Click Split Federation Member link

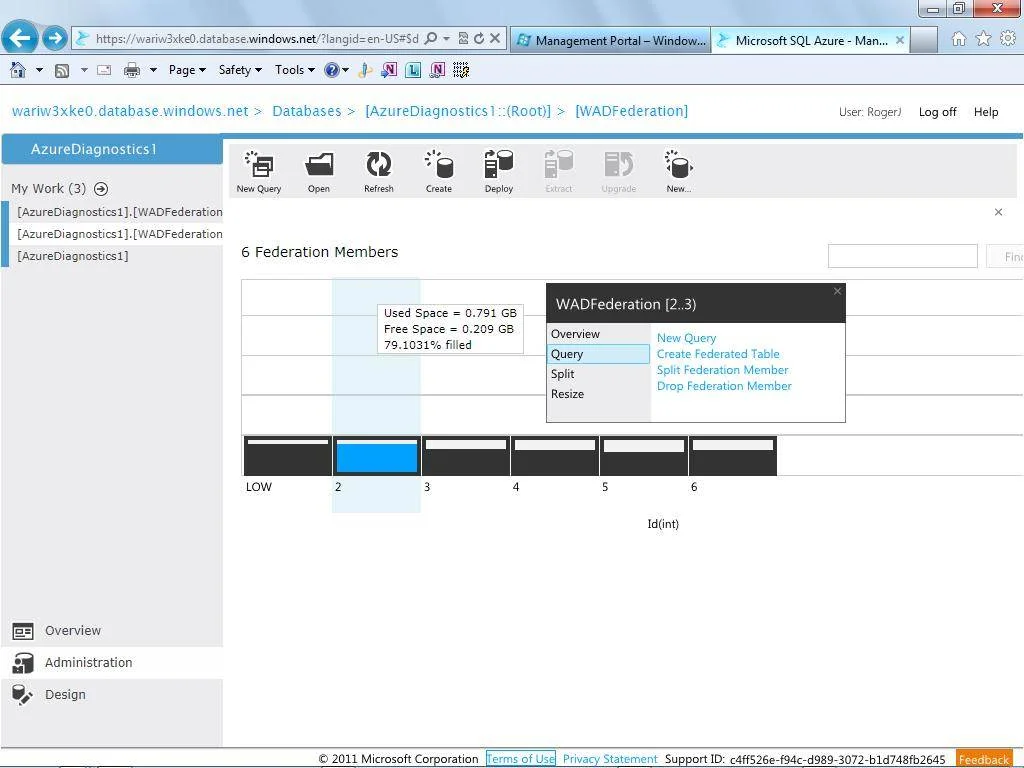[722, 370]
